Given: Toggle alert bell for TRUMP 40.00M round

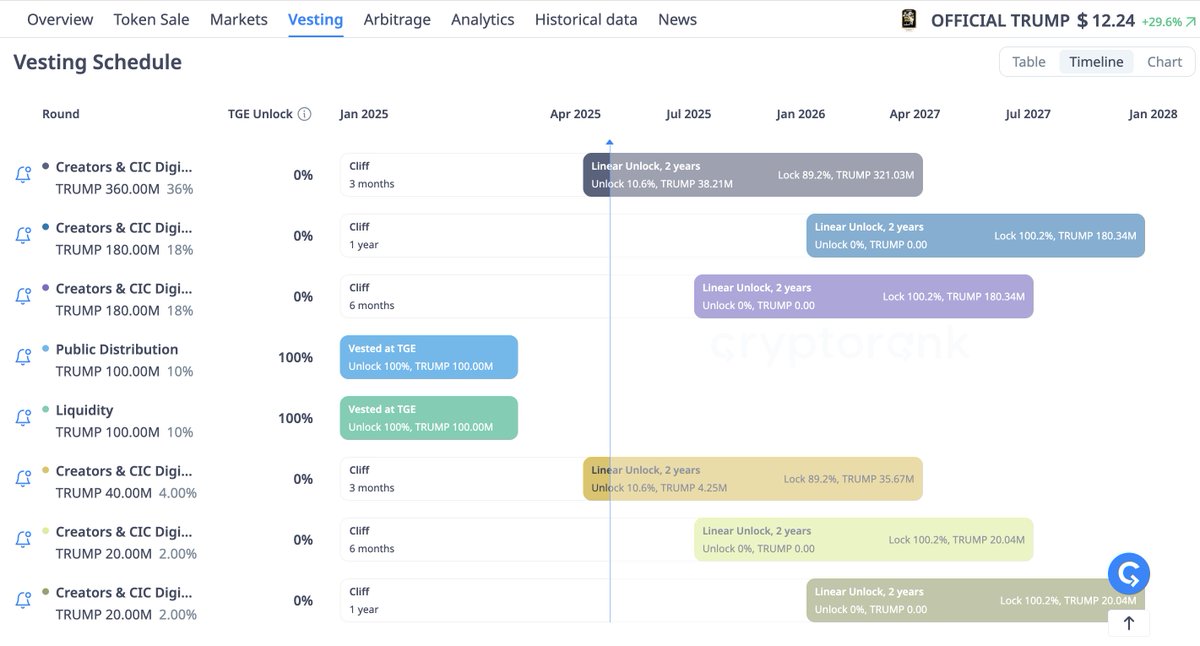Looking at the screenshot, I should [x=23, y=479].
